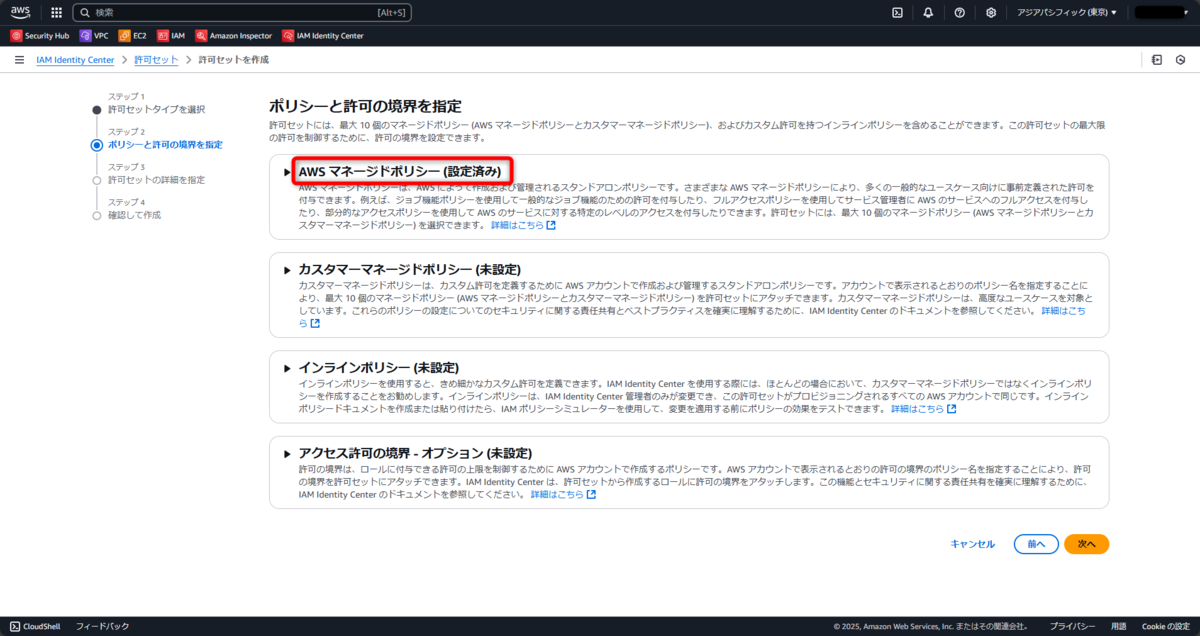Open the help panel icon near breadcrumb right
Viewport: 1200px width, 636px height.
[1156, 60]
